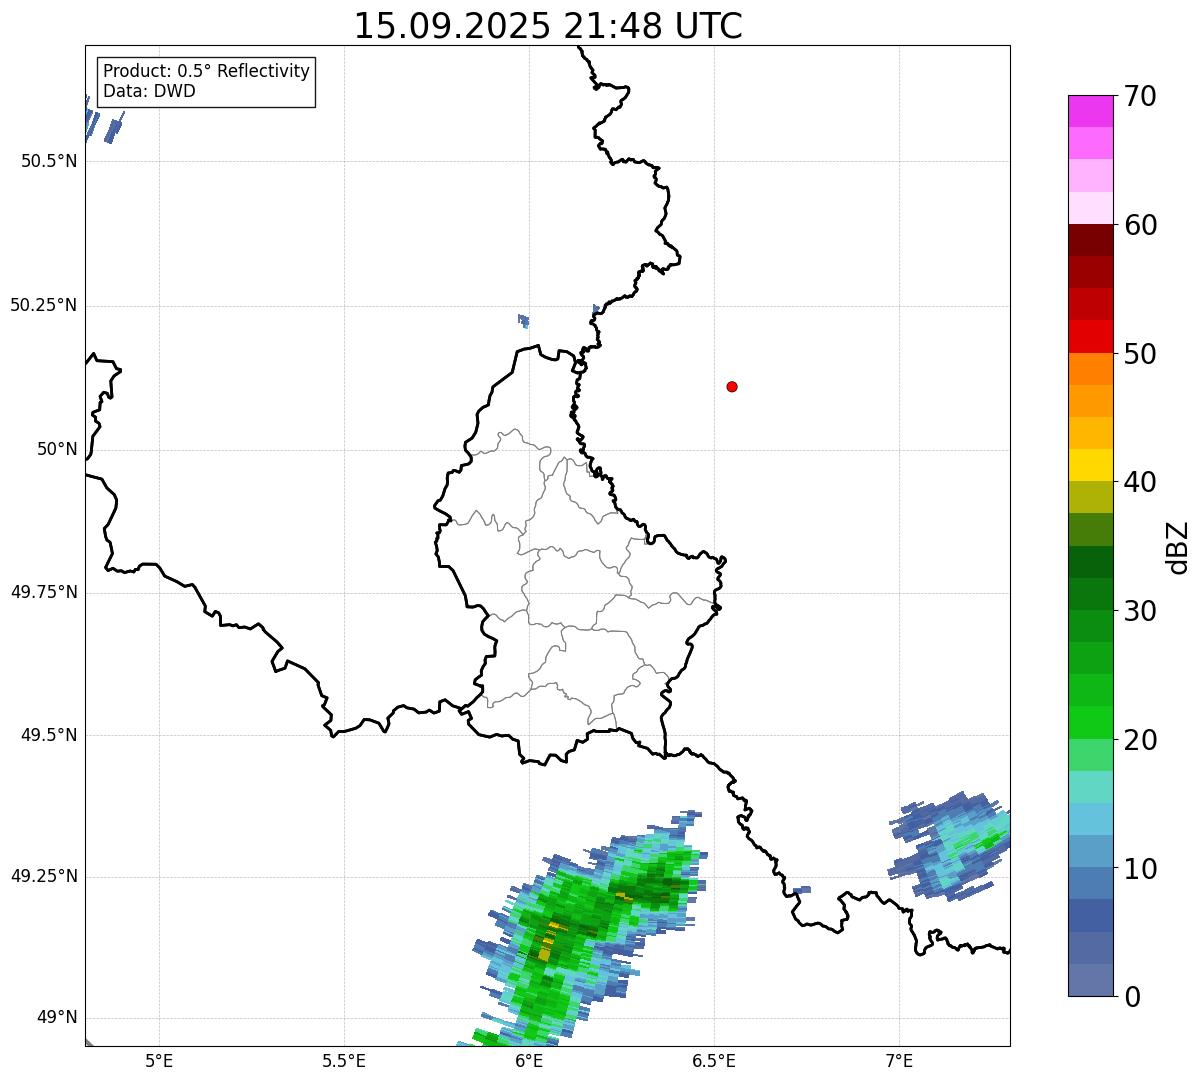
Task: Click the 50.25°N latitude label
Action: coord(44,305)
